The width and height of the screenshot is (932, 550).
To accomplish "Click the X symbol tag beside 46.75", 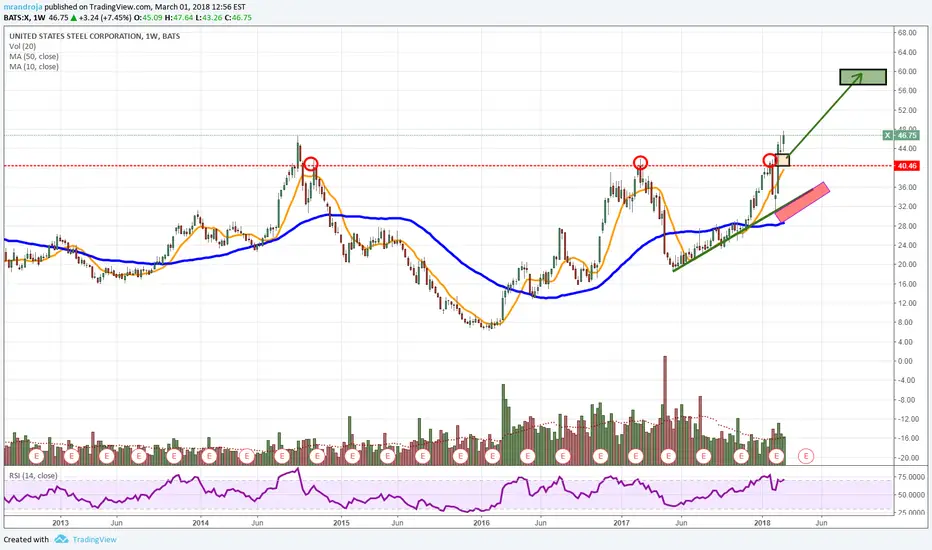I will (x=887, y=136).
